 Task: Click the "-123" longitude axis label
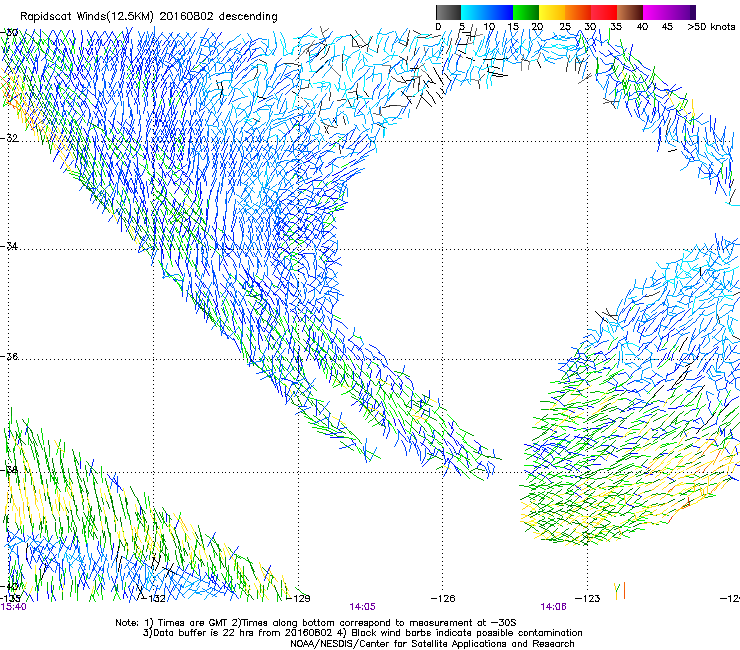pos(588,599)
